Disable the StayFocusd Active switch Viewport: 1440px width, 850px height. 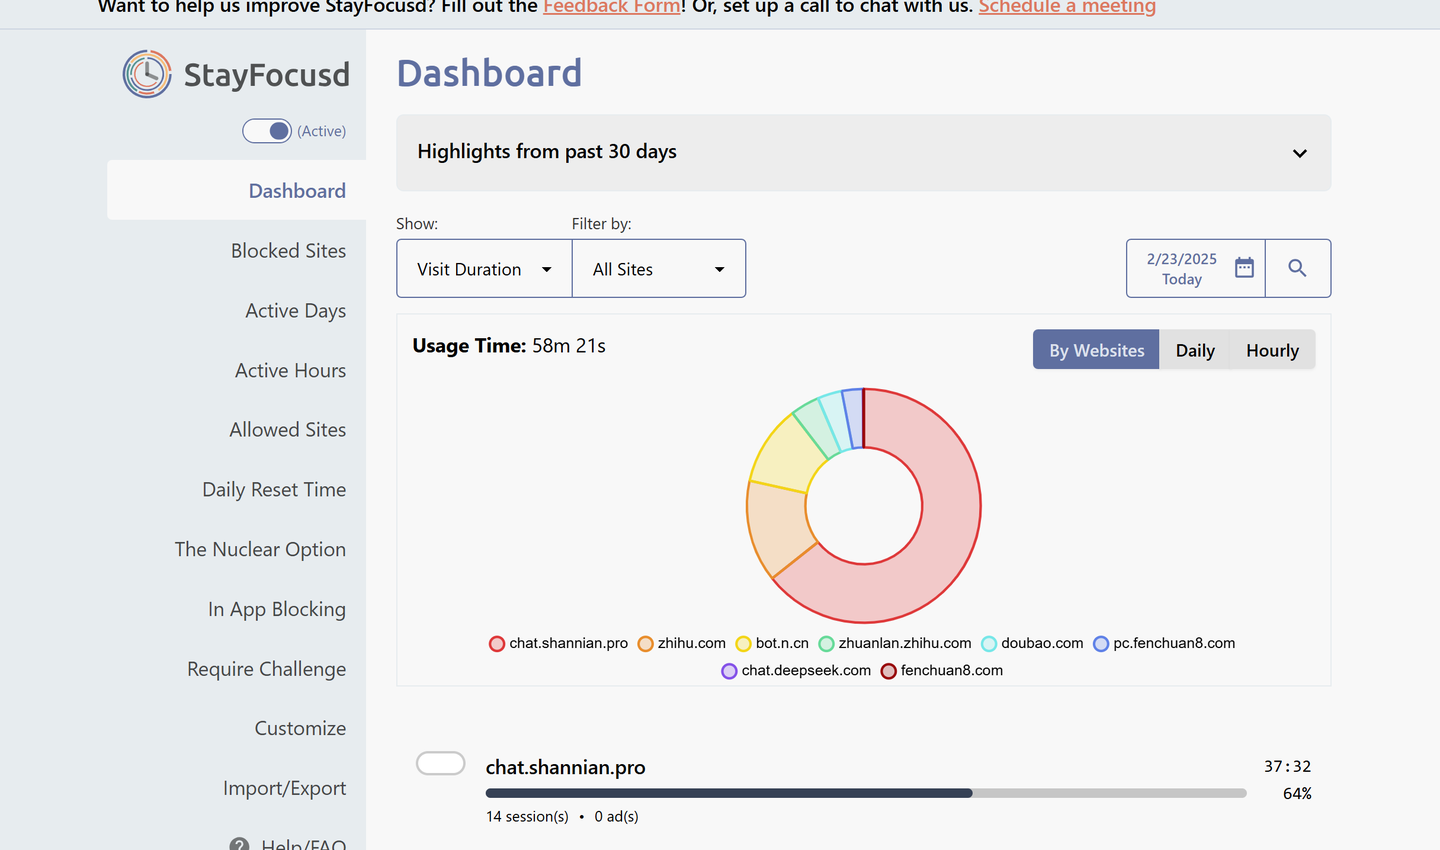coord(267,131)
